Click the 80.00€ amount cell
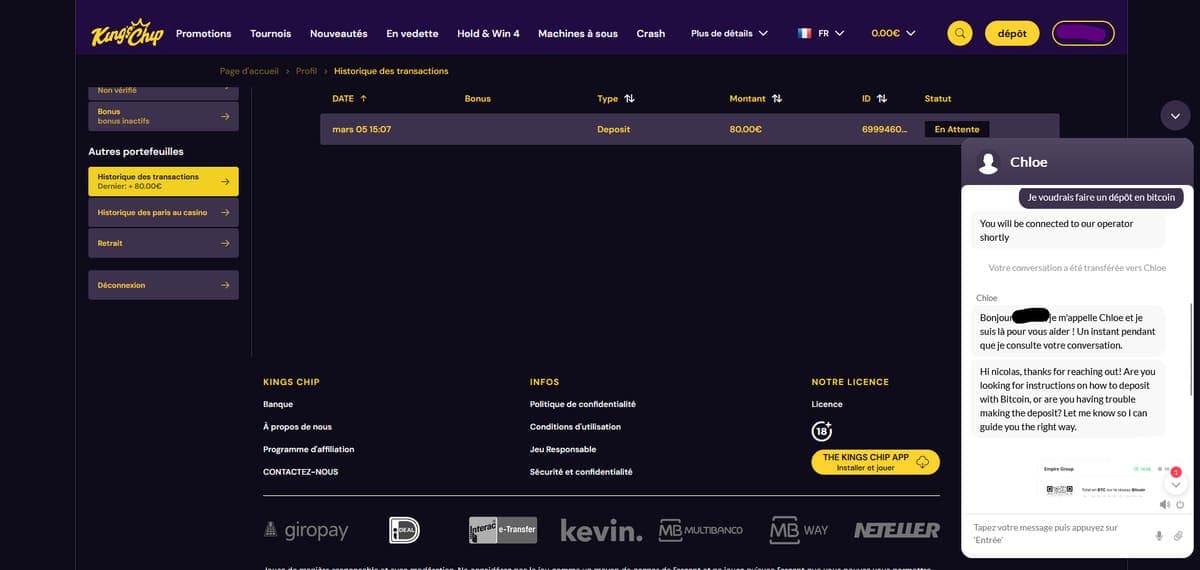1200x570 pixels. [x=746, y=129]
